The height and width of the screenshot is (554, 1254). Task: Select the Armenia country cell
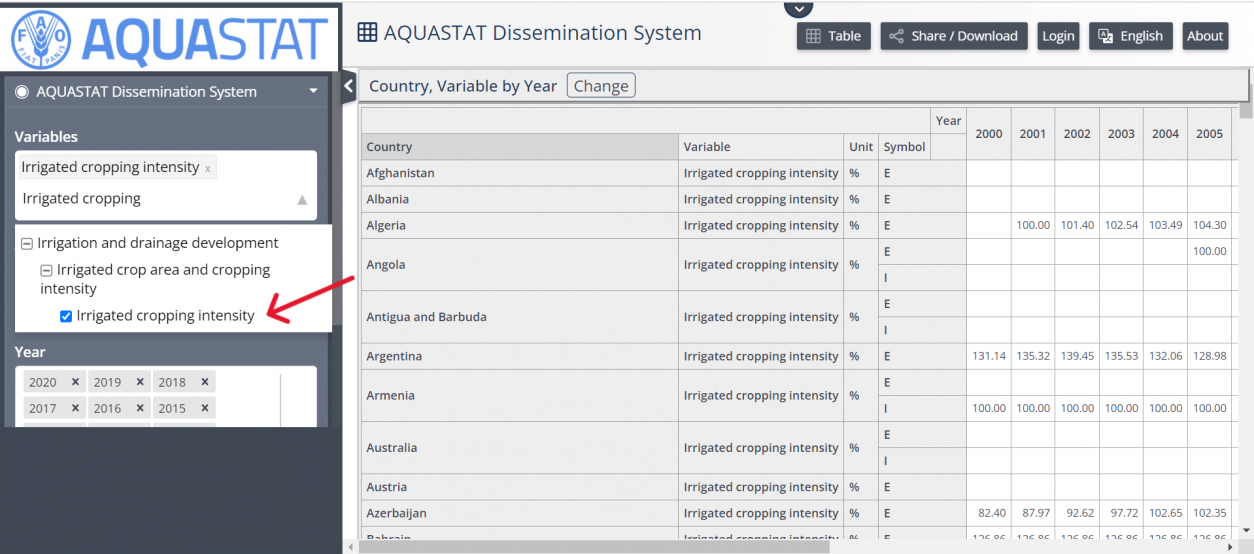(x=520, y=395)
